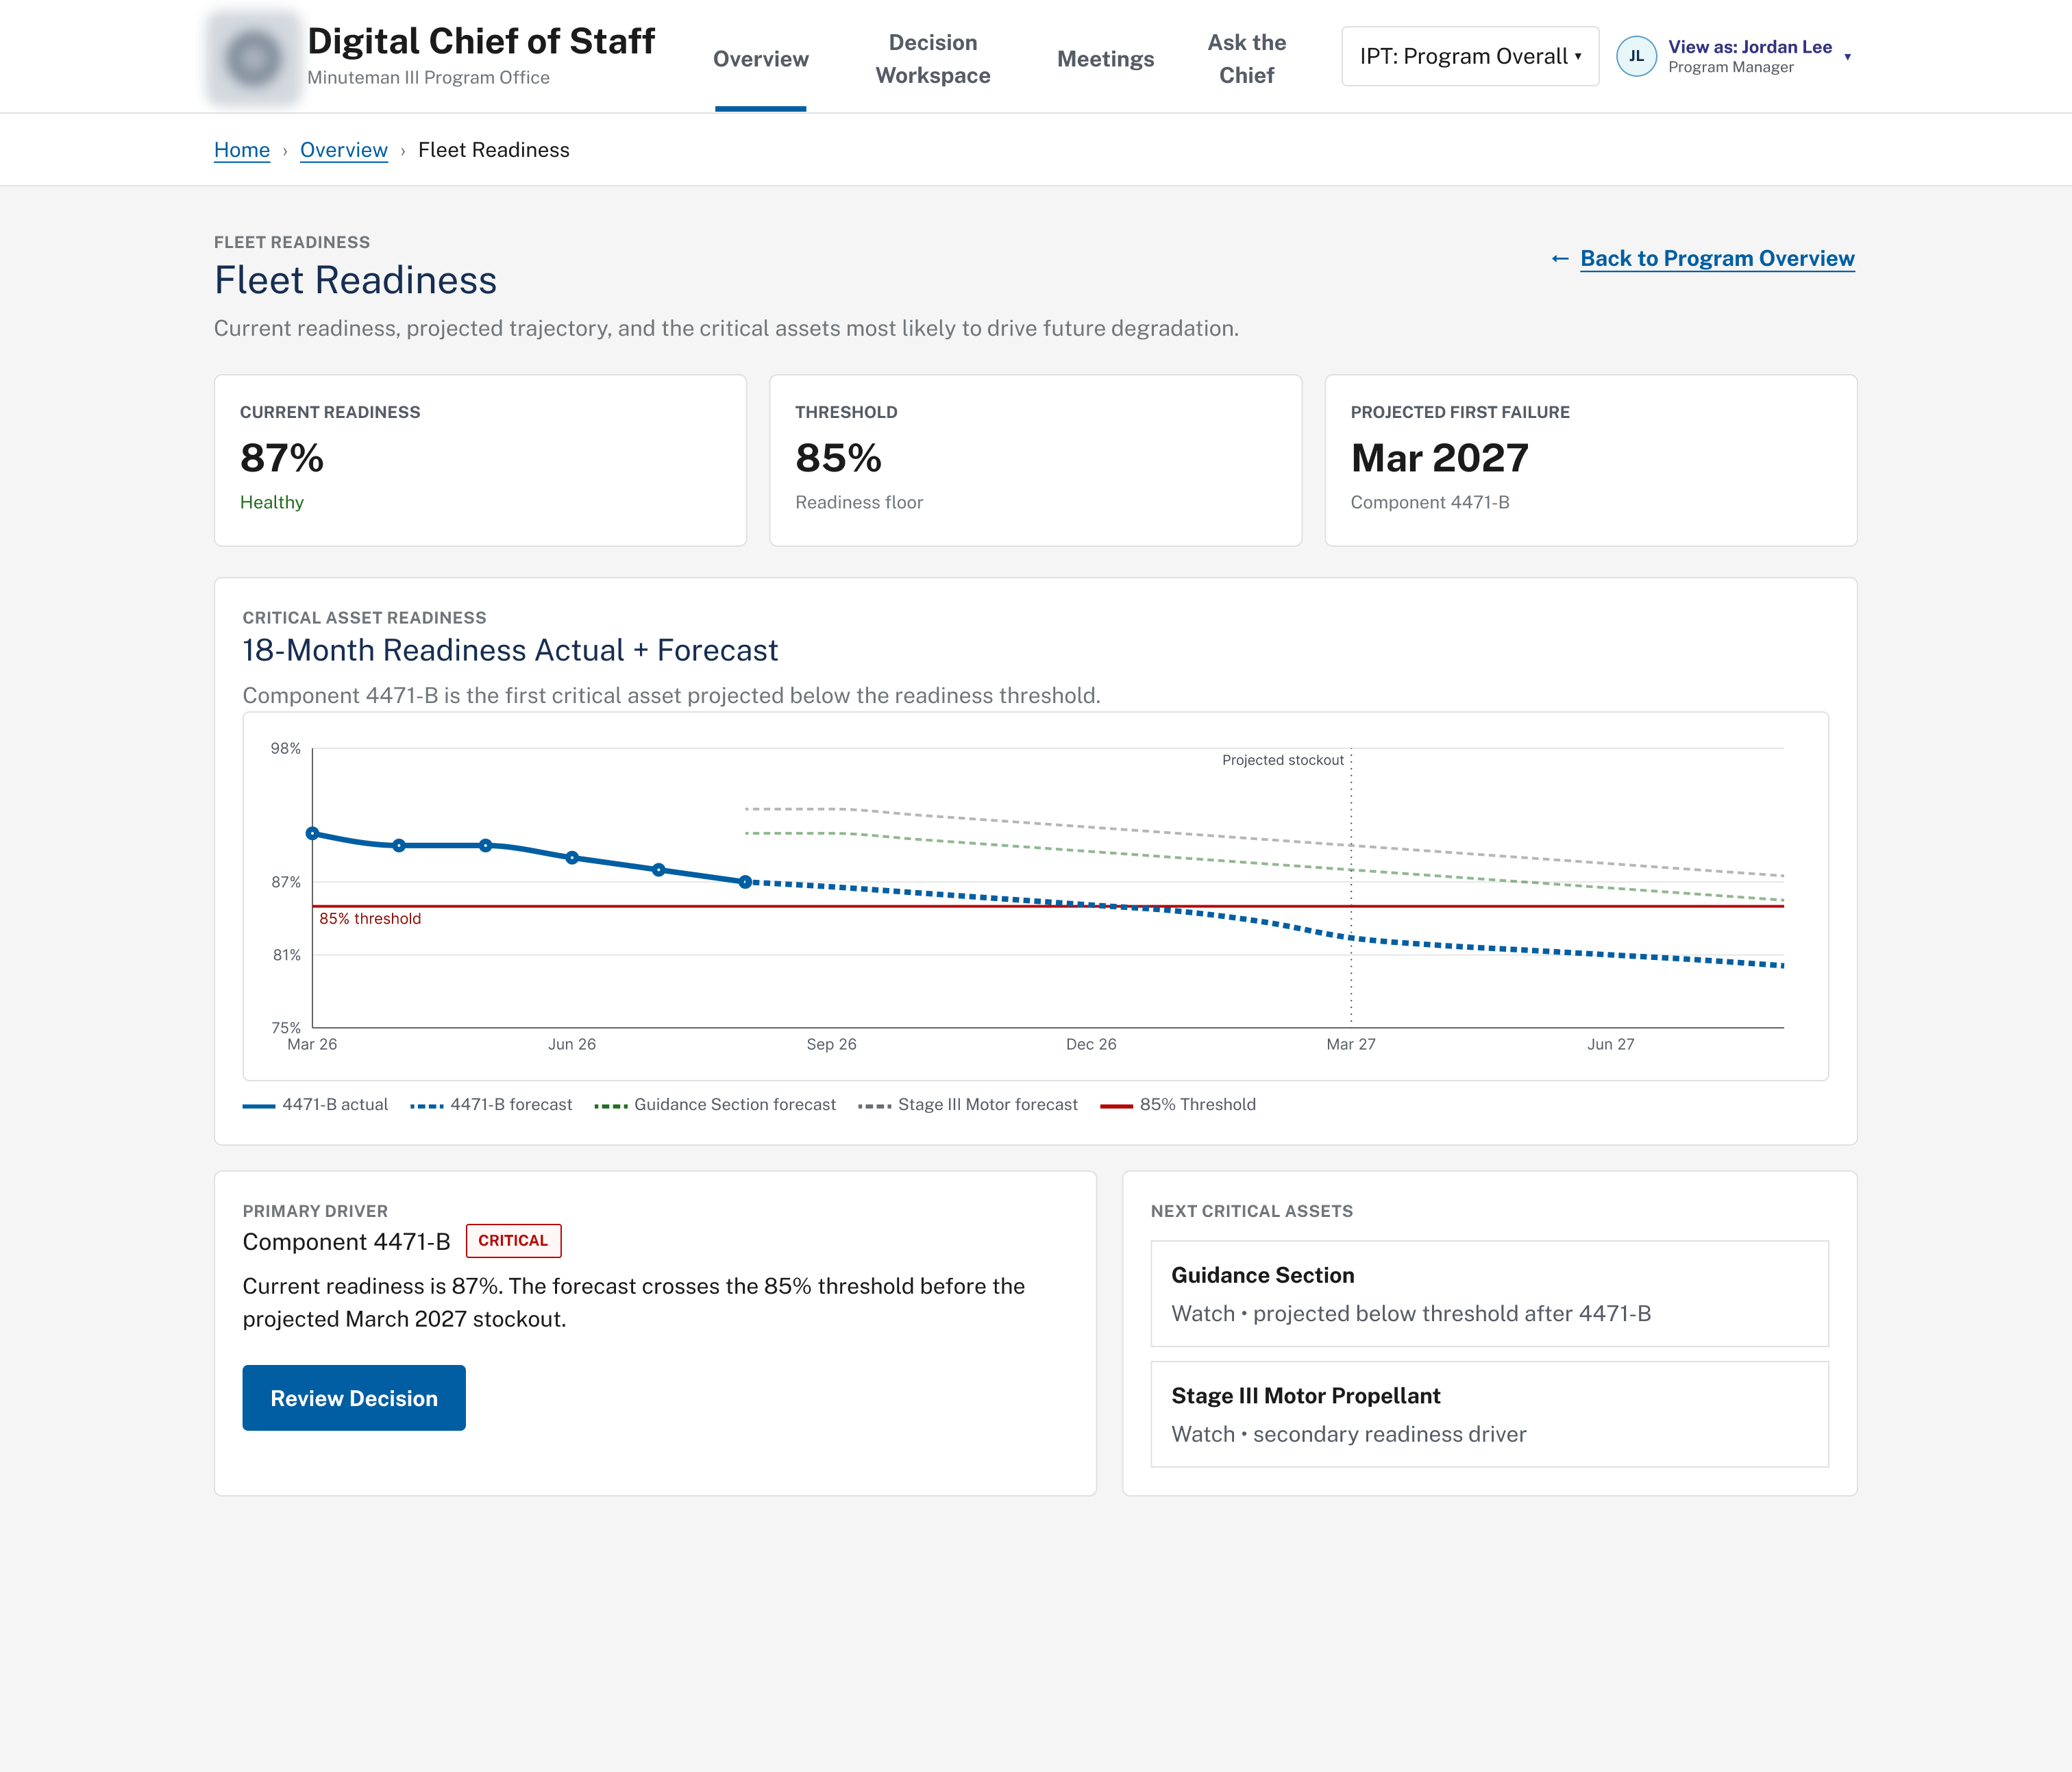Click the last actual data point on chart
This screenshot has height=1772, width=2072.
pyautogui.click(x=745, y=882)
